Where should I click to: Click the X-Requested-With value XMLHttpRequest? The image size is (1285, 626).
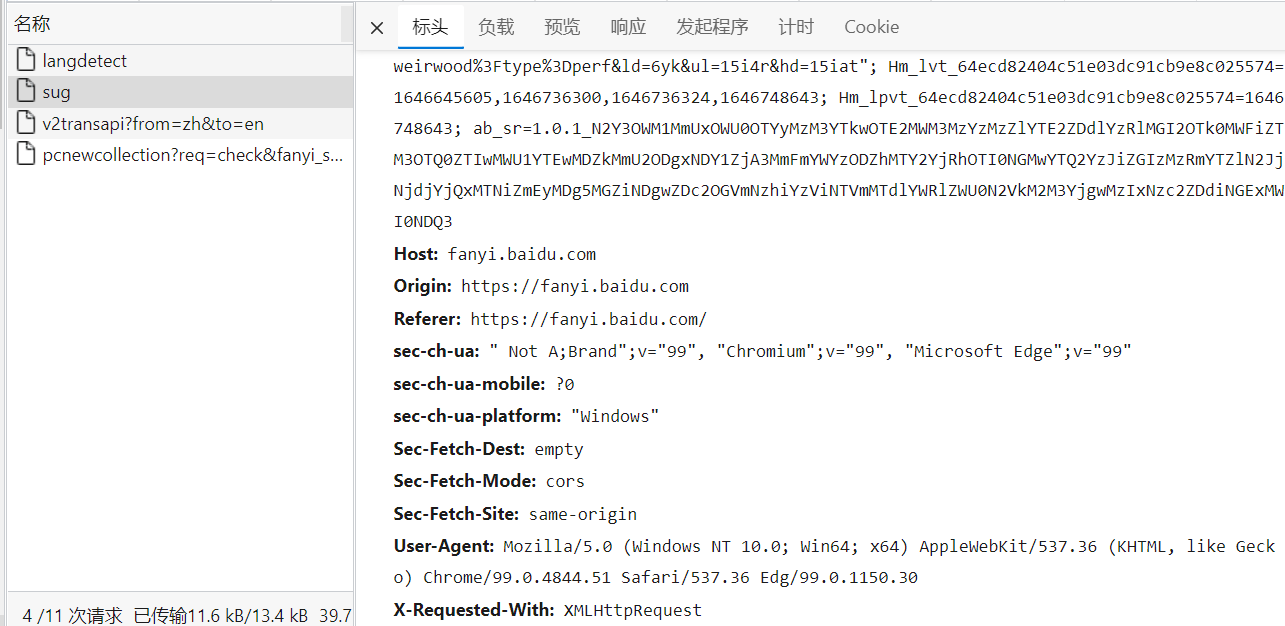coord(633,610)
